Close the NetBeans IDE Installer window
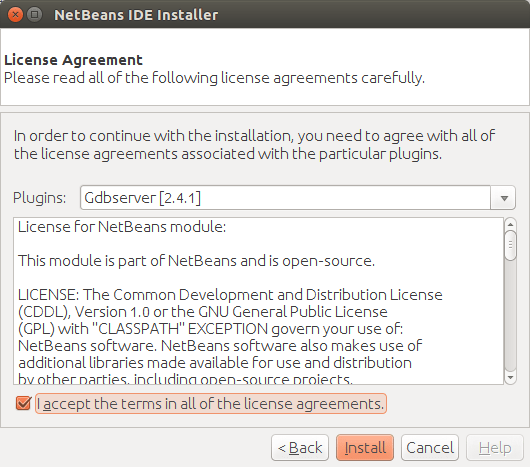The width and height of the screenshot is (530, 467). pos(15,15)
